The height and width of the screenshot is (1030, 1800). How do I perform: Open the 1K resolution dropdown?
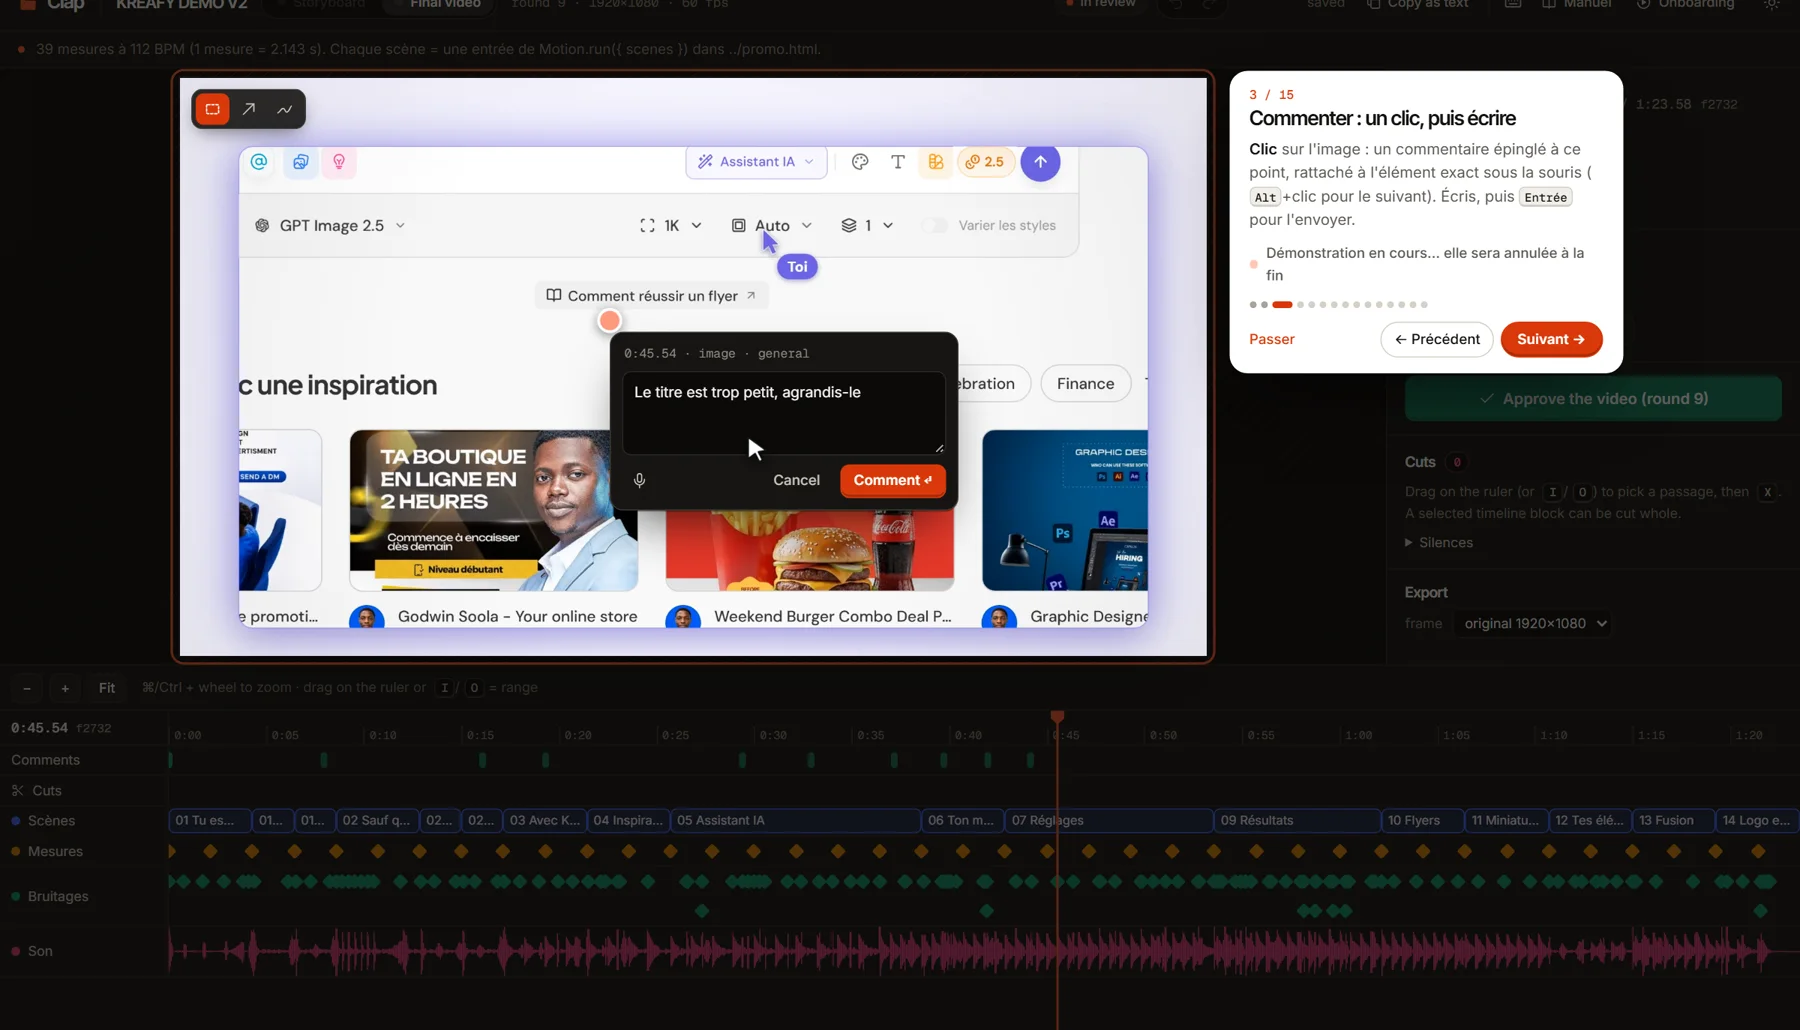[x=671, y=226]
